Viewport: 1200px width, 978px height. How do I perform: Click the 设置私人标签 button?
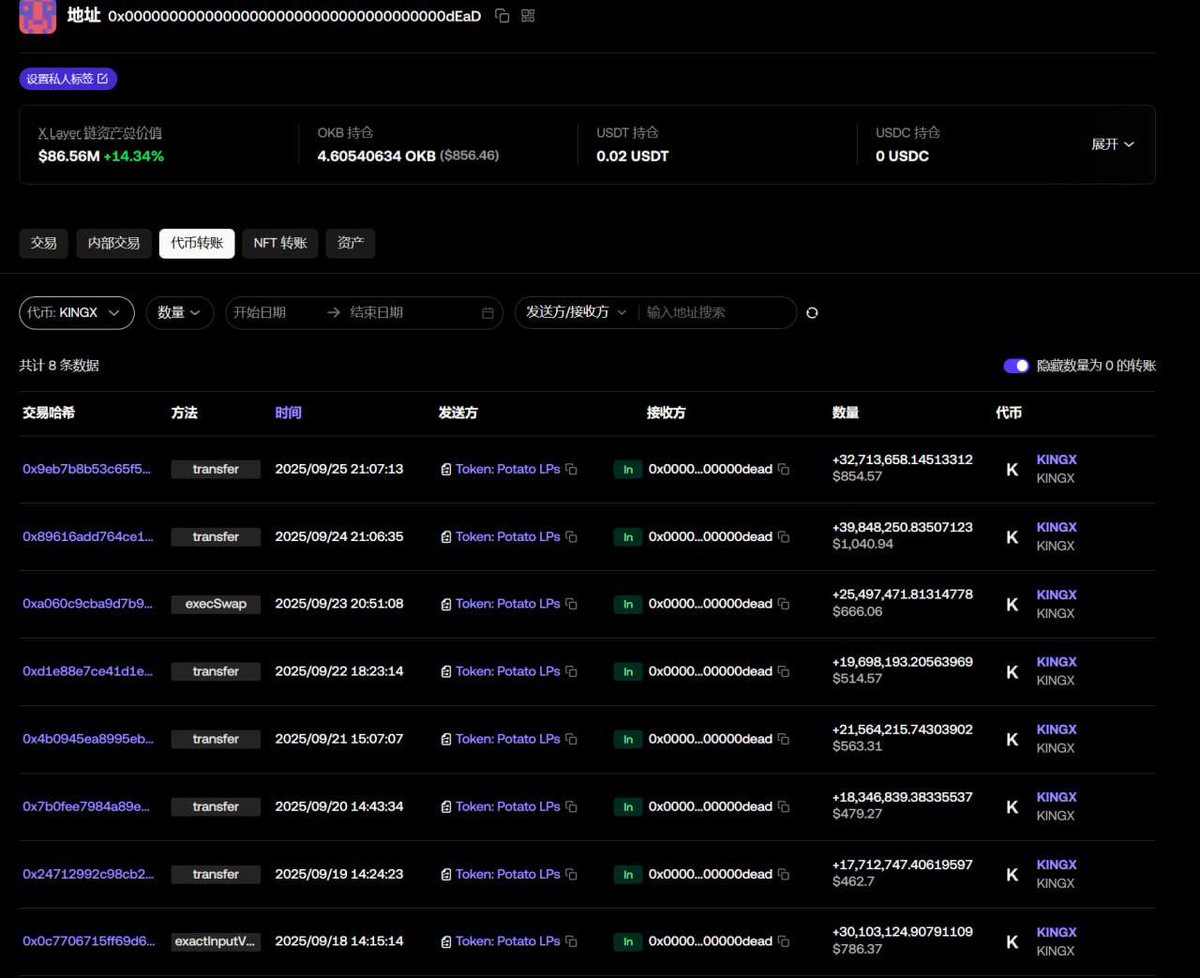point(67,79)
